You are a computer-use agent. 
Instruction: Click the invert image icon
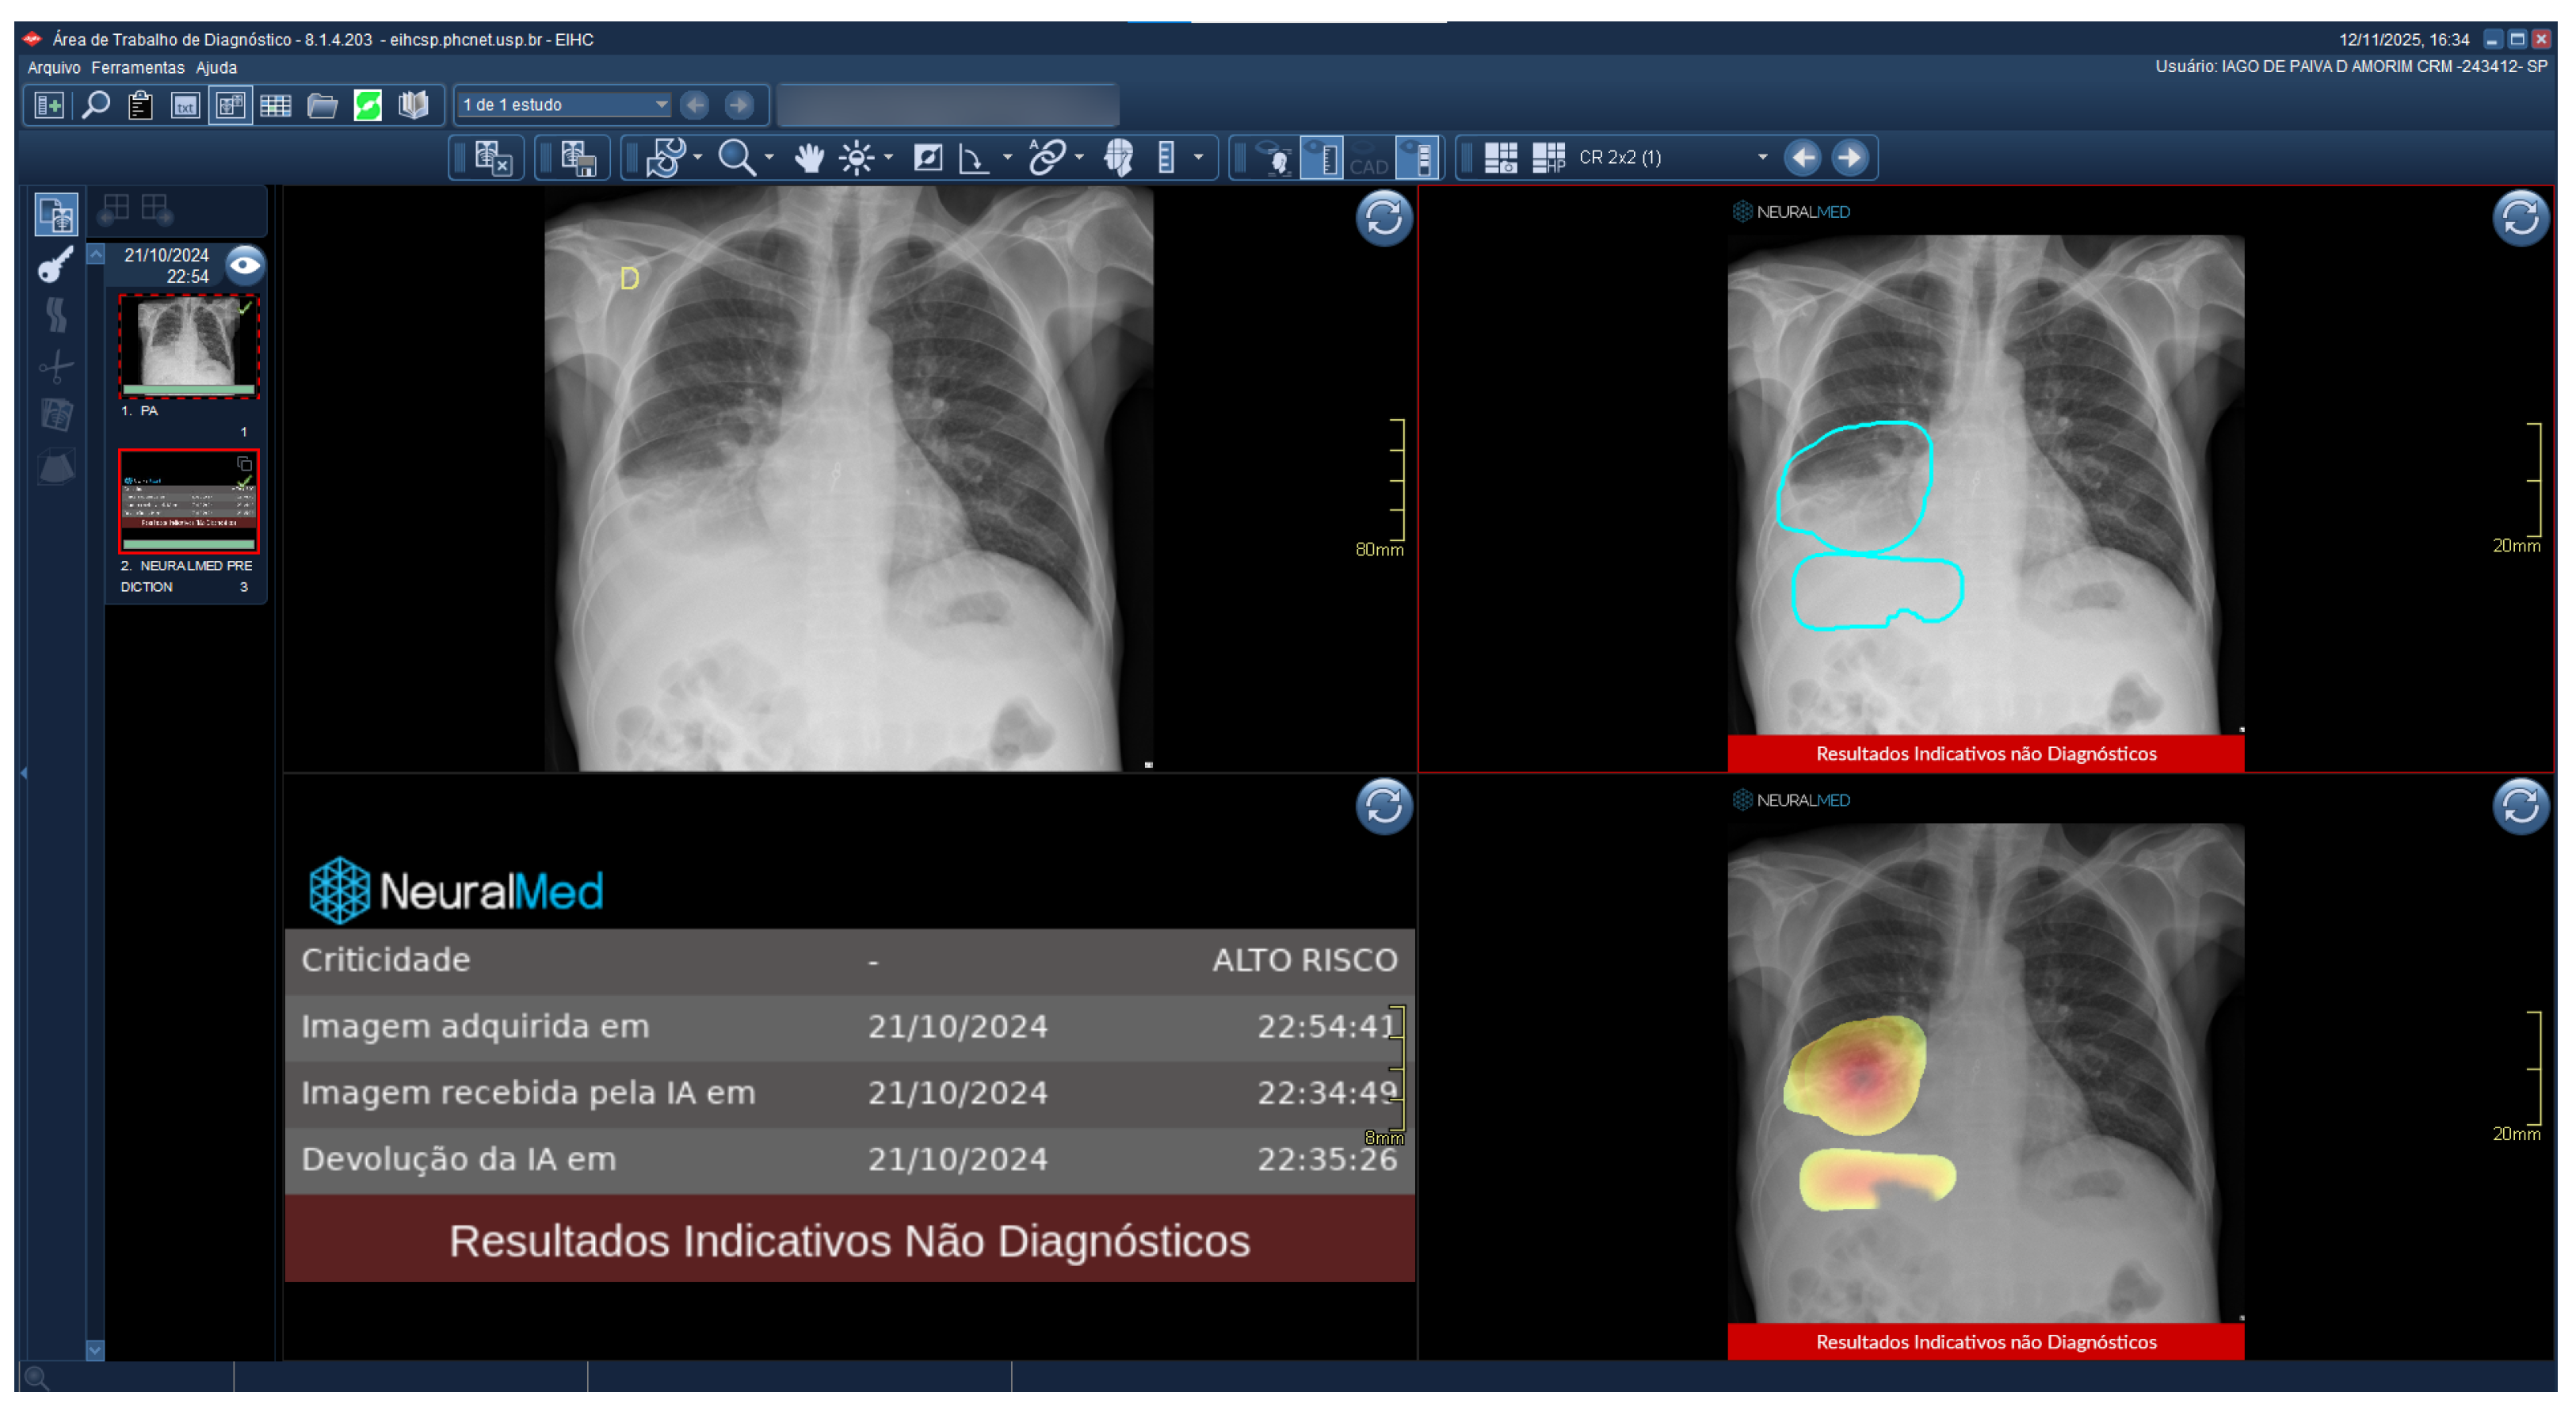[x=928, y=158]
